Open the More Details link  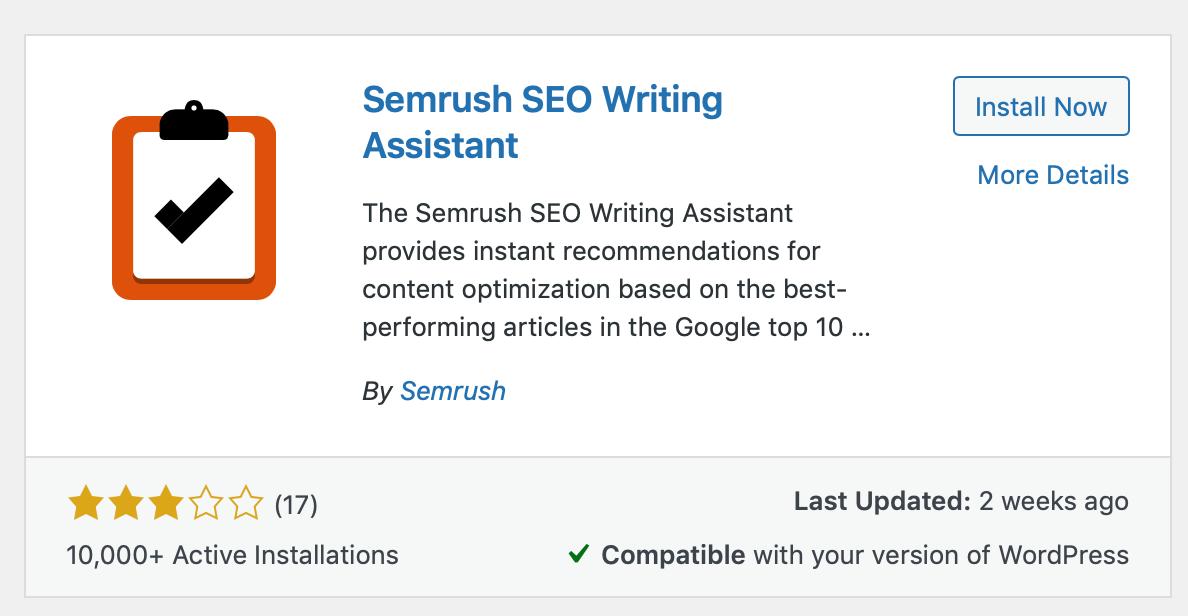tap(1052, 175)
